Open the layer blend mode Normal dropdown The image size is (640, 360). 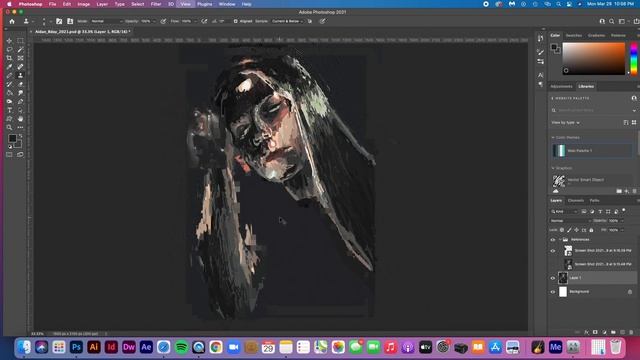[570, 221]
